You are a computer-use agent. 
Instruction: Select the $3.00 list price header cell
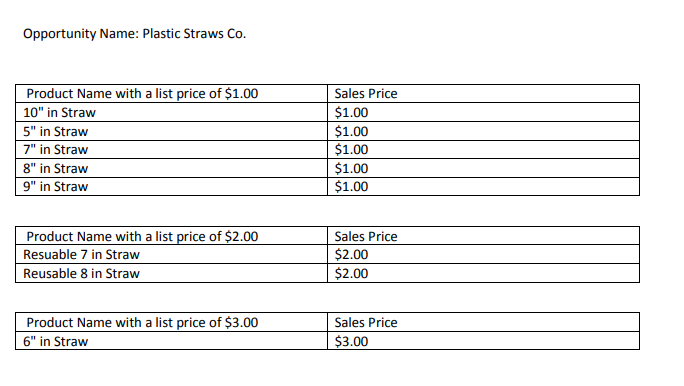point(171,322)
